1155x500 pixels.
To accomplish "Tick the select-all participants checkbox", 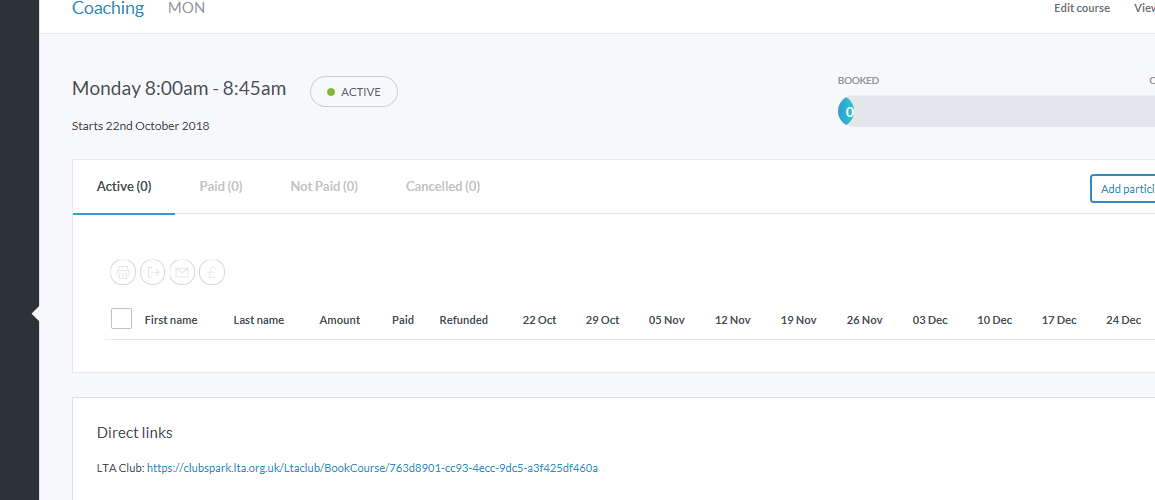I will pyautogui.click(x=121, y=319).
